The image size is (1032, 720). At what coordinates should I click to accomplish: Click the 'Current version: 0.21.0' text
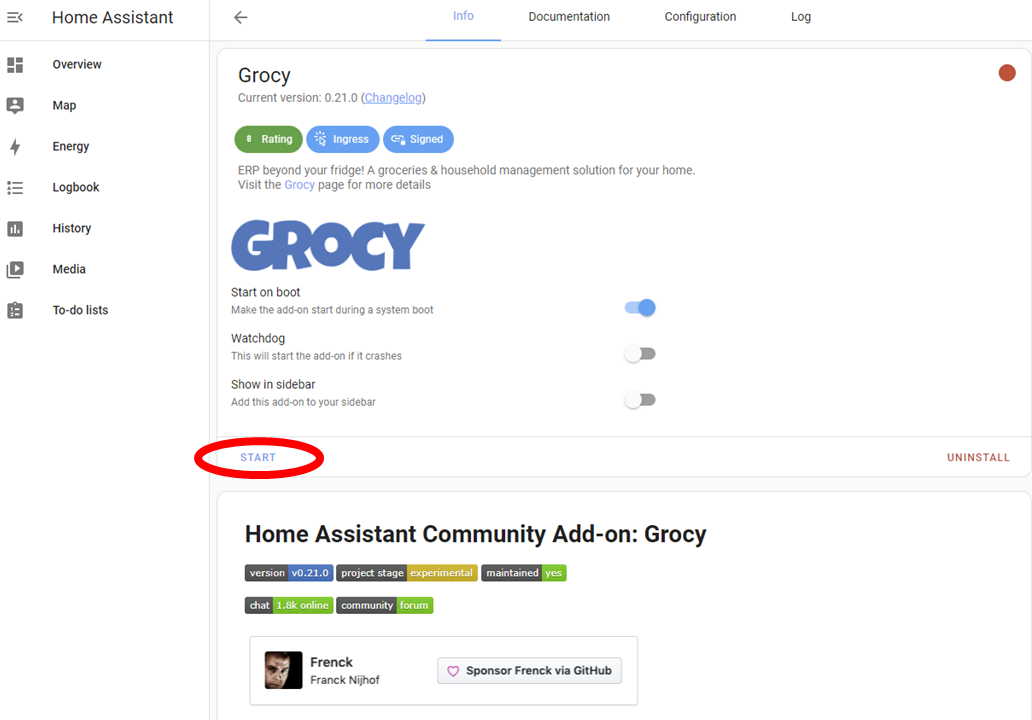[297, 97]
